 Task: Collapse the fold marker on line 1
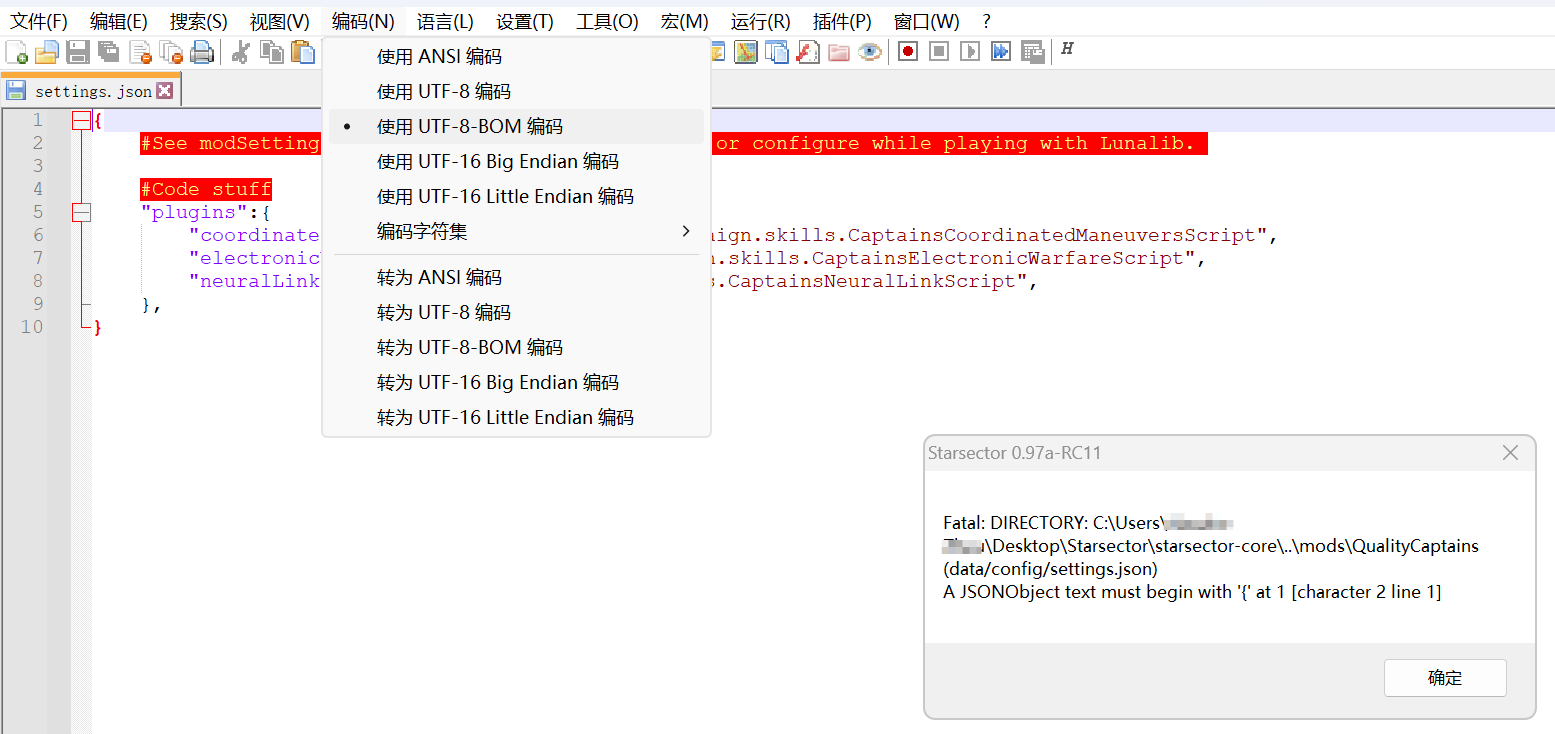pos(81,121)
